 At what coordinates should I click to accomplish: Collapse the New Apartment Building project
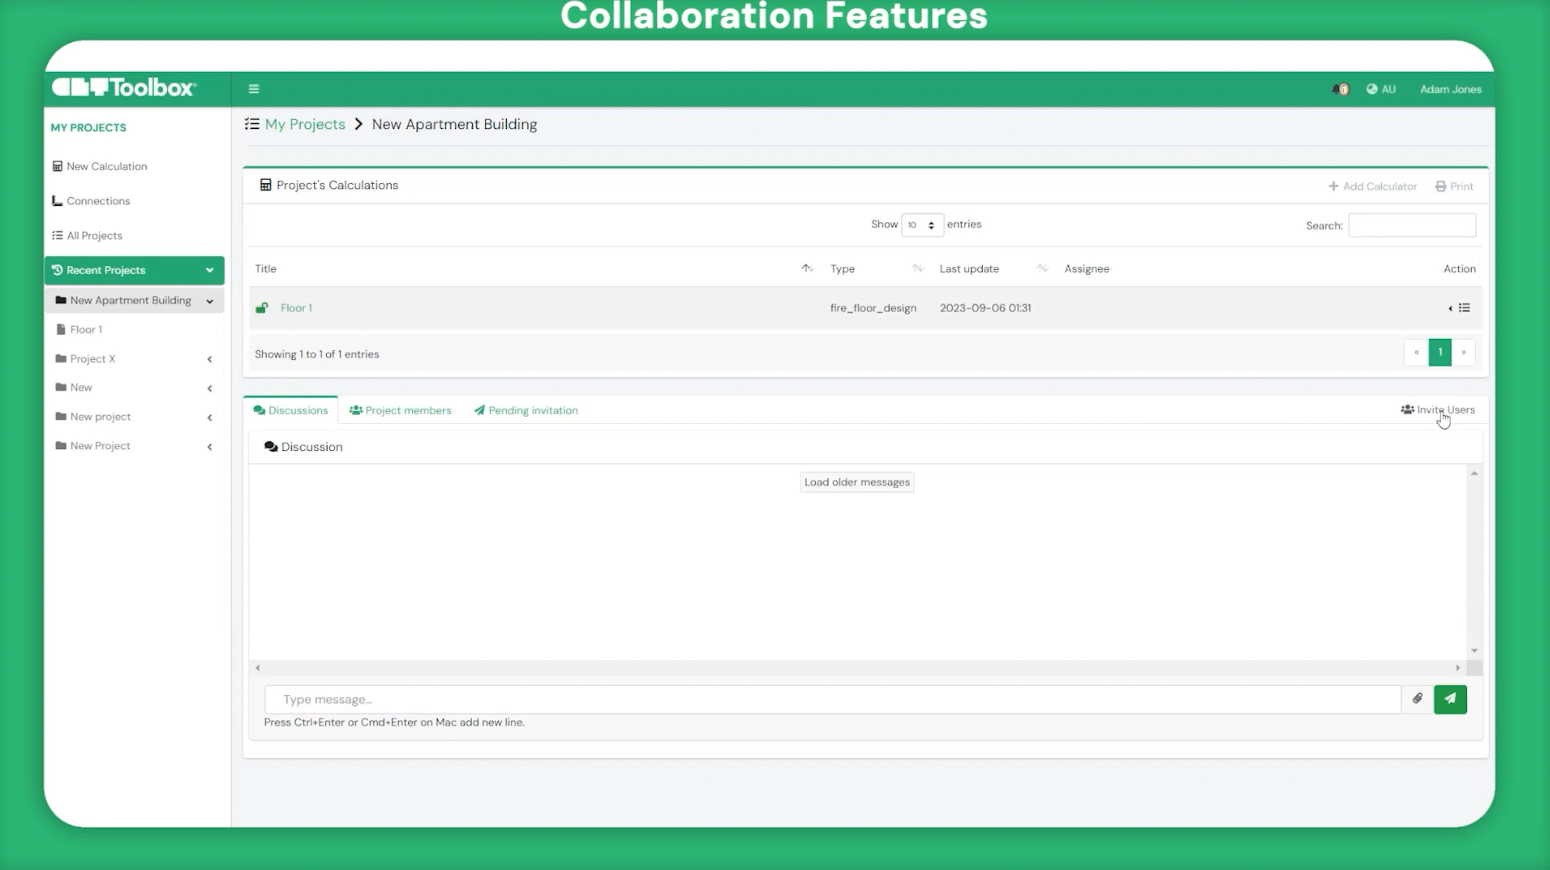click(210, 300)
